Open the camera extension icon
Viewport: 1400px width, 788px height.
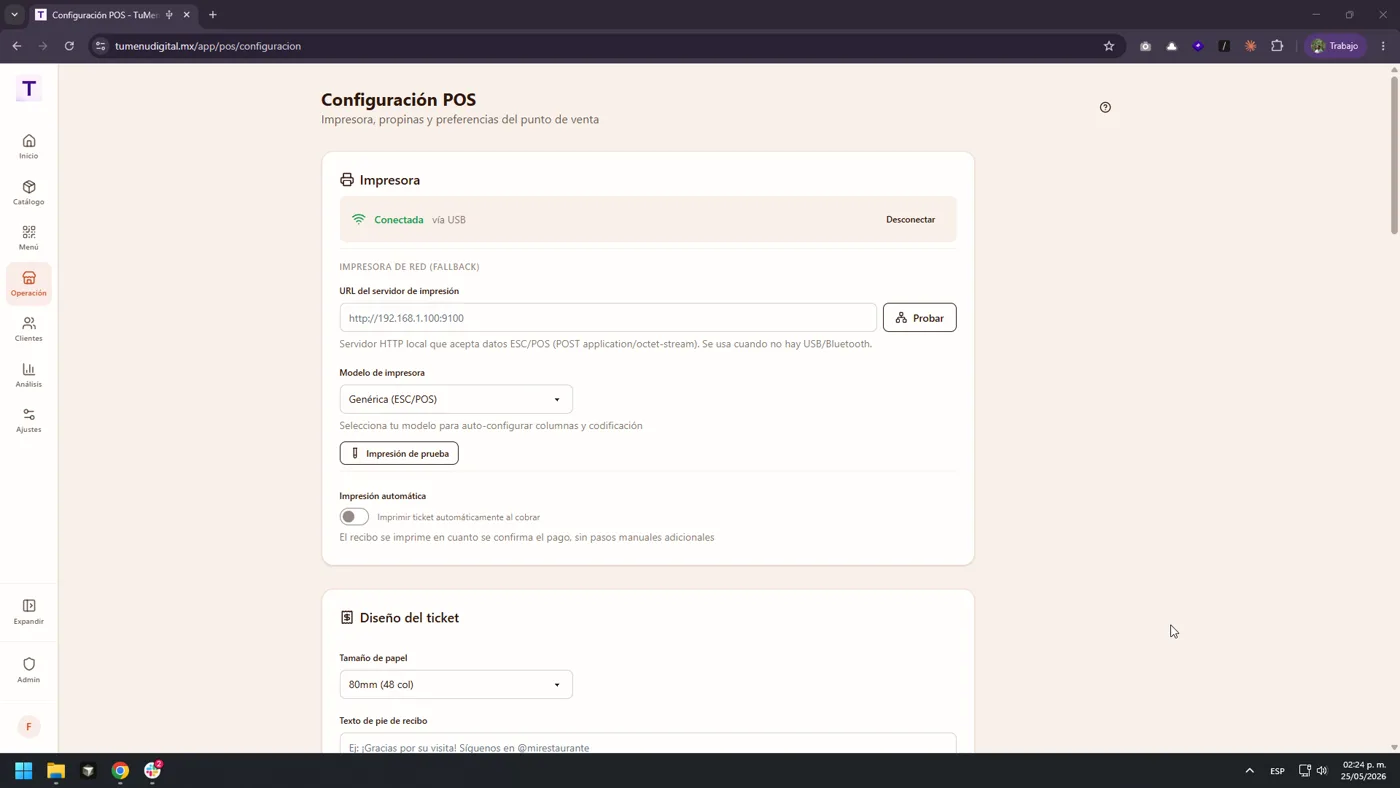1145,46
